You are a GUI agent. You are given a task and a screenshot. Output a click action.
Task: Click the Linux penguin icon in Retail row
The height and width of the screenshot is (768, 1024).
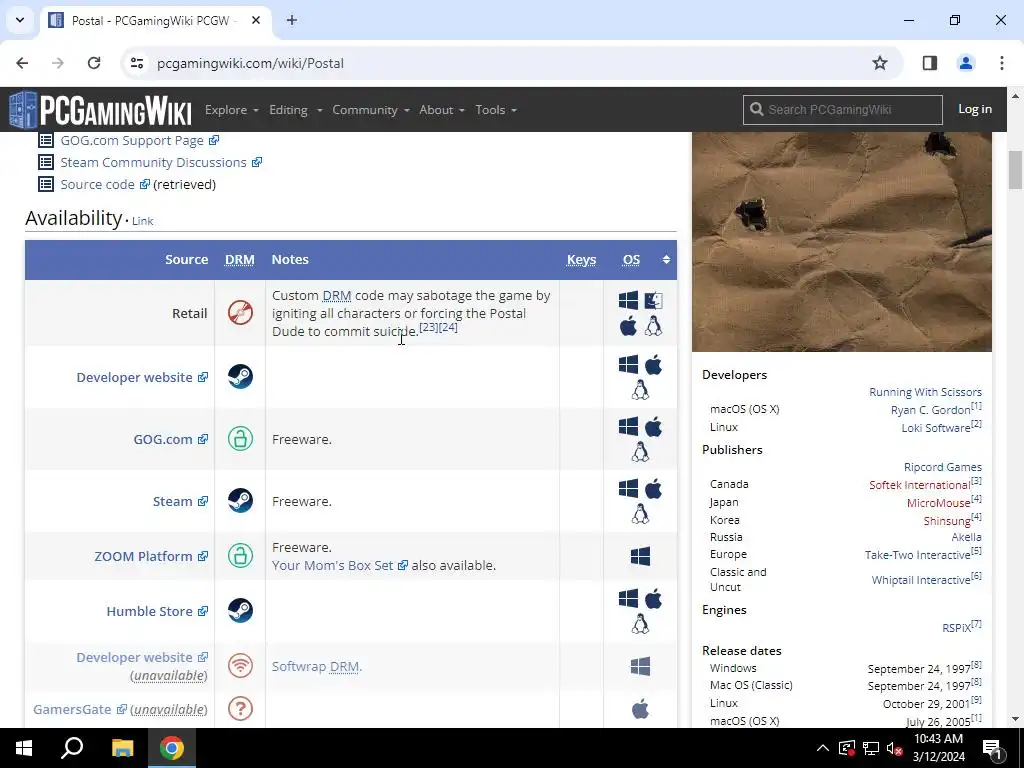point(654,326)
